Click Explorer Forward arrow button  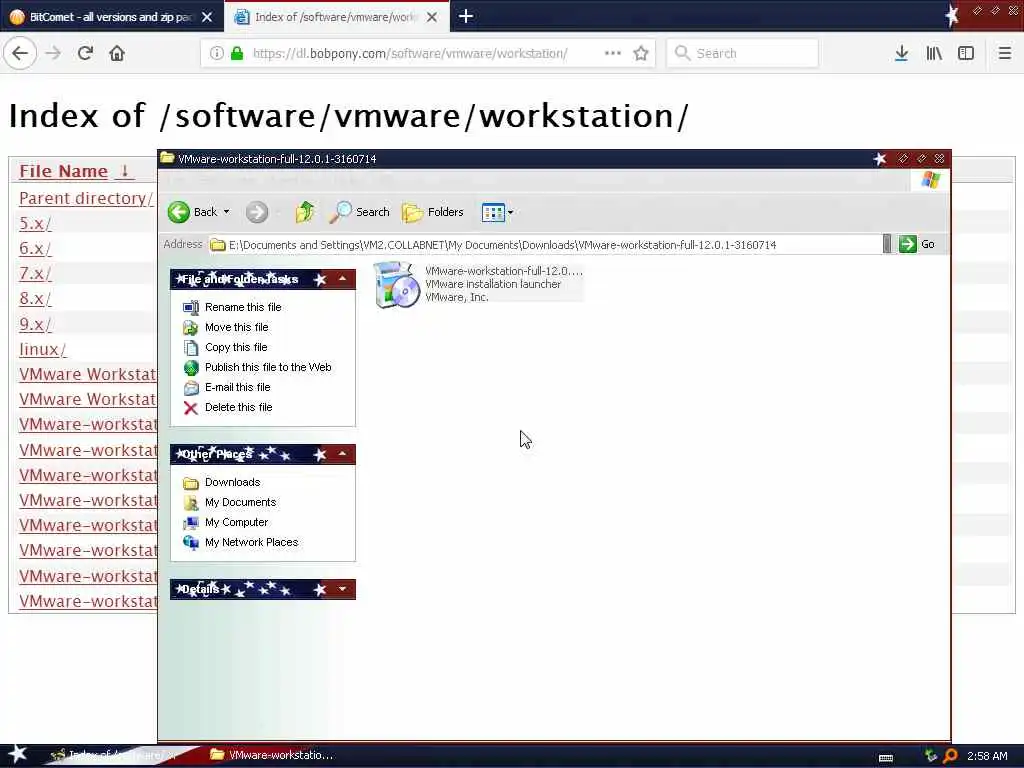257,212
